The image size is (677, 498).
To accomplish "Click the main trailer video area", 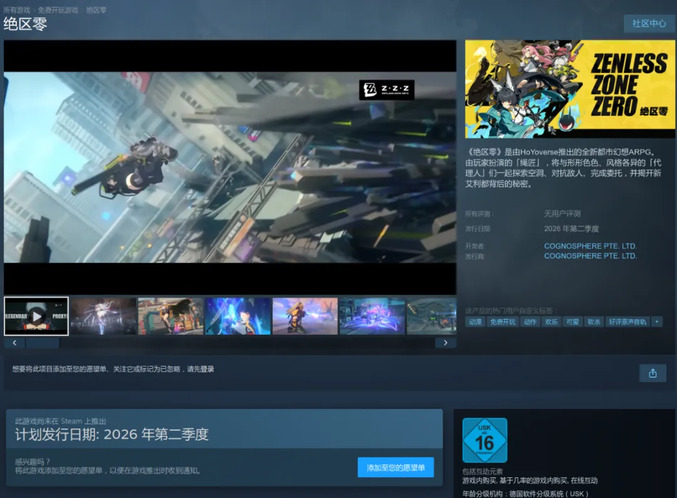I will pyautogui.click(x=230, y=167).
